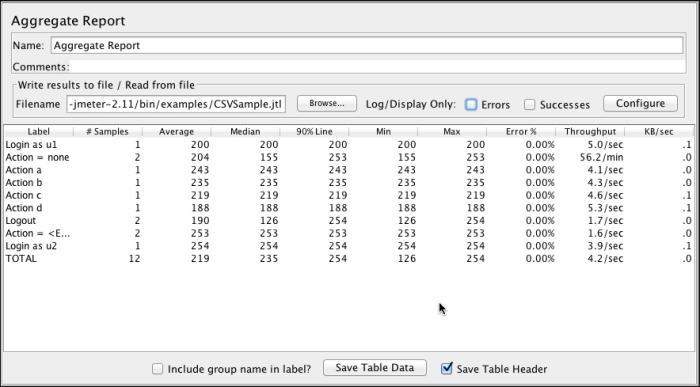The image size is (700, 387).
Task: Tick the Successes checkbox
Action: [529, 104]
